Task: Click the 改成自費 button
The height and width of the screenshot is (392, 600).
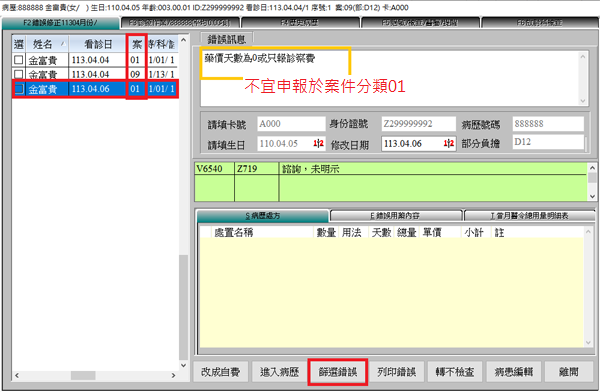Action: tap(220, 372)
